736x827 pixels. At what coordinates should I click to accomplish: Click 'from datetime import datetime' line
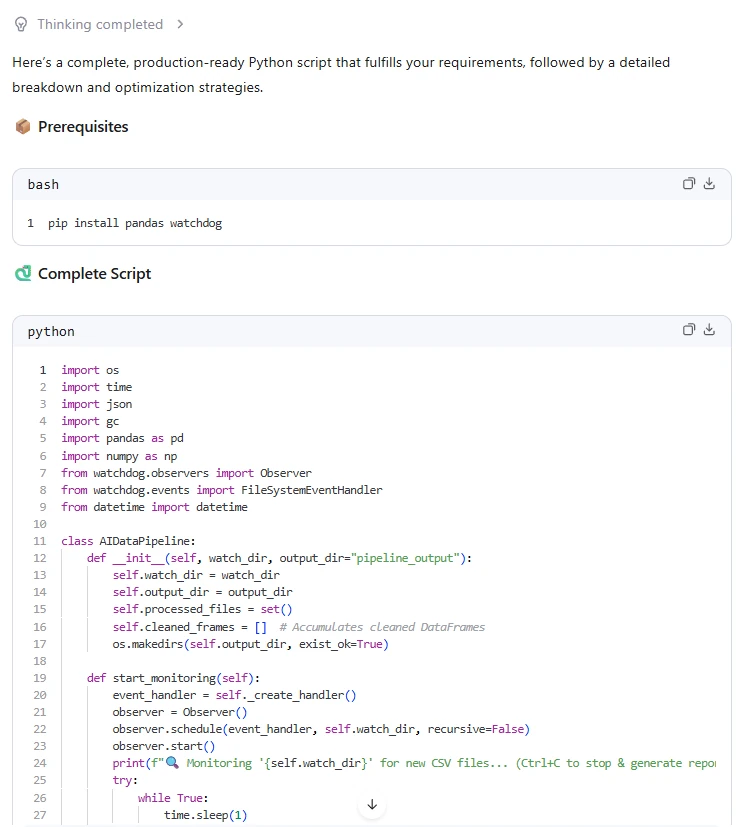(154, 507)
